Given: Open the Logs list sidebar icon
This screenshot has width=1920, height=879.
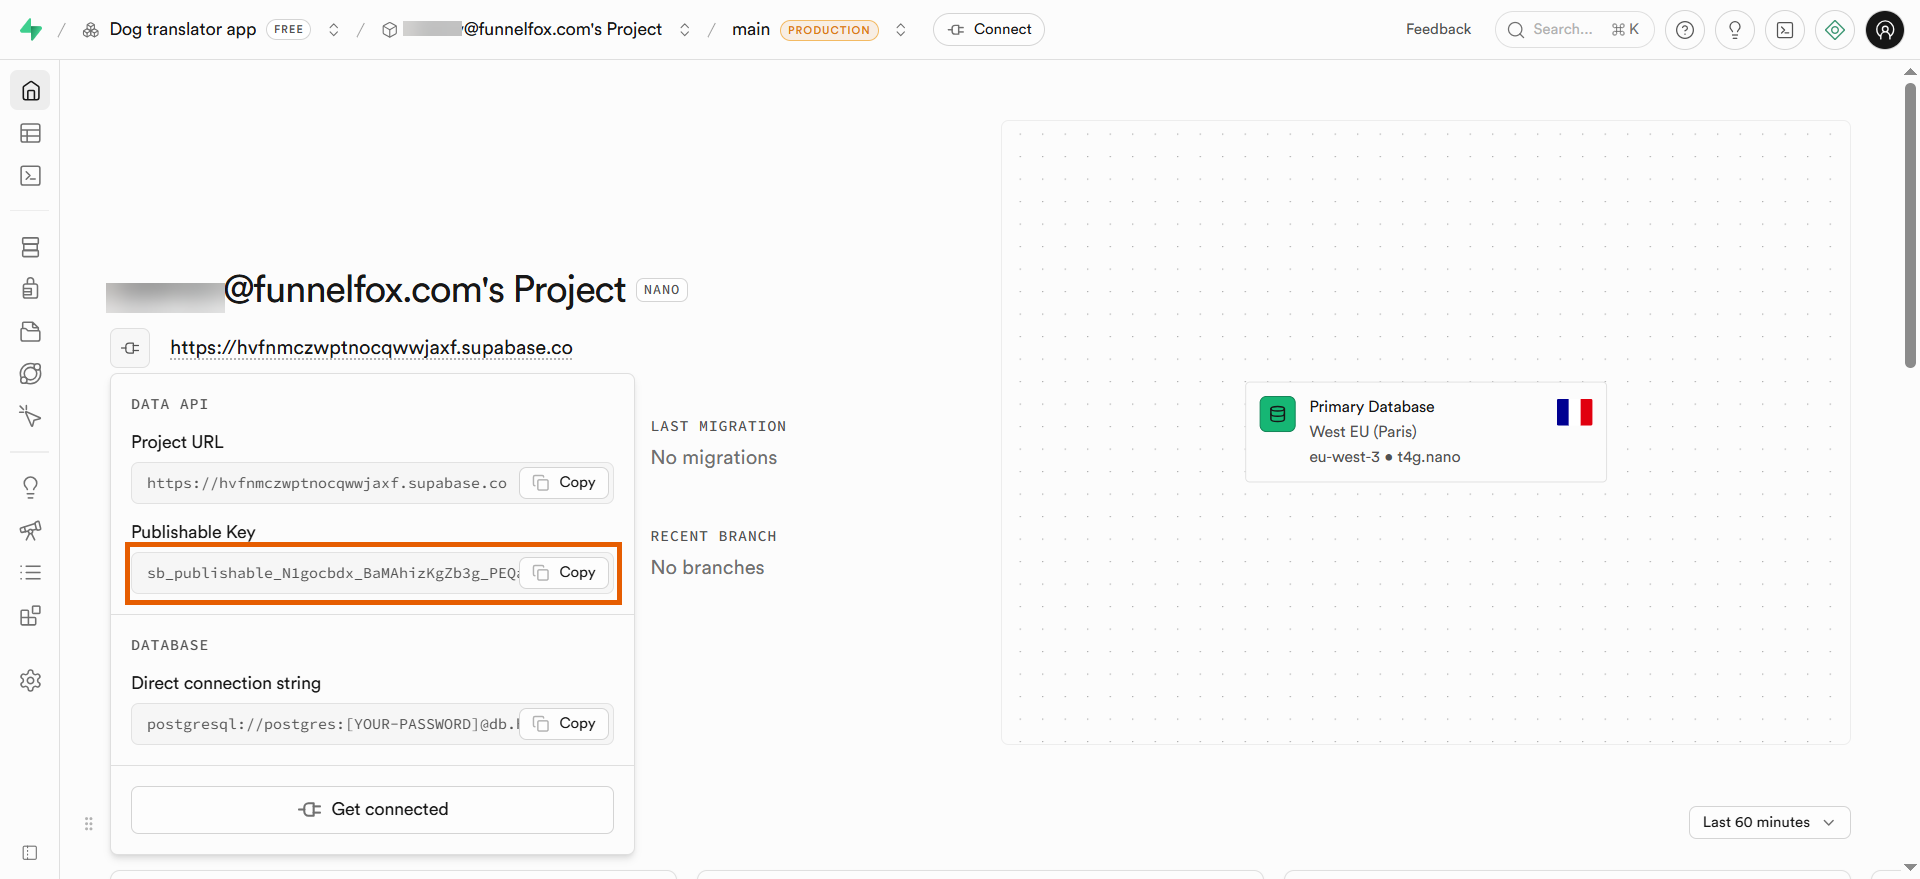Looking at the screenshot, I should point(31,573).
